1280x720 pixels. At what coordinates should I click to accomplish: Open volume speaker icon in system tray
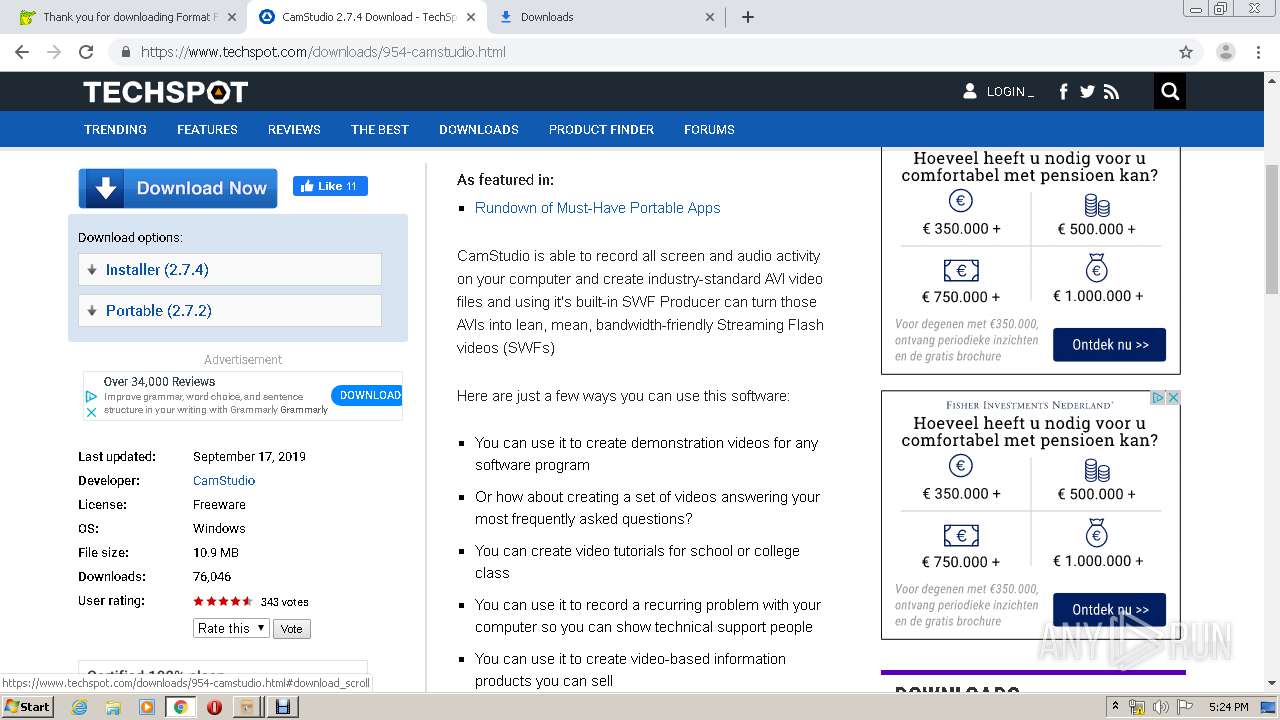[x=1160, y=707]
